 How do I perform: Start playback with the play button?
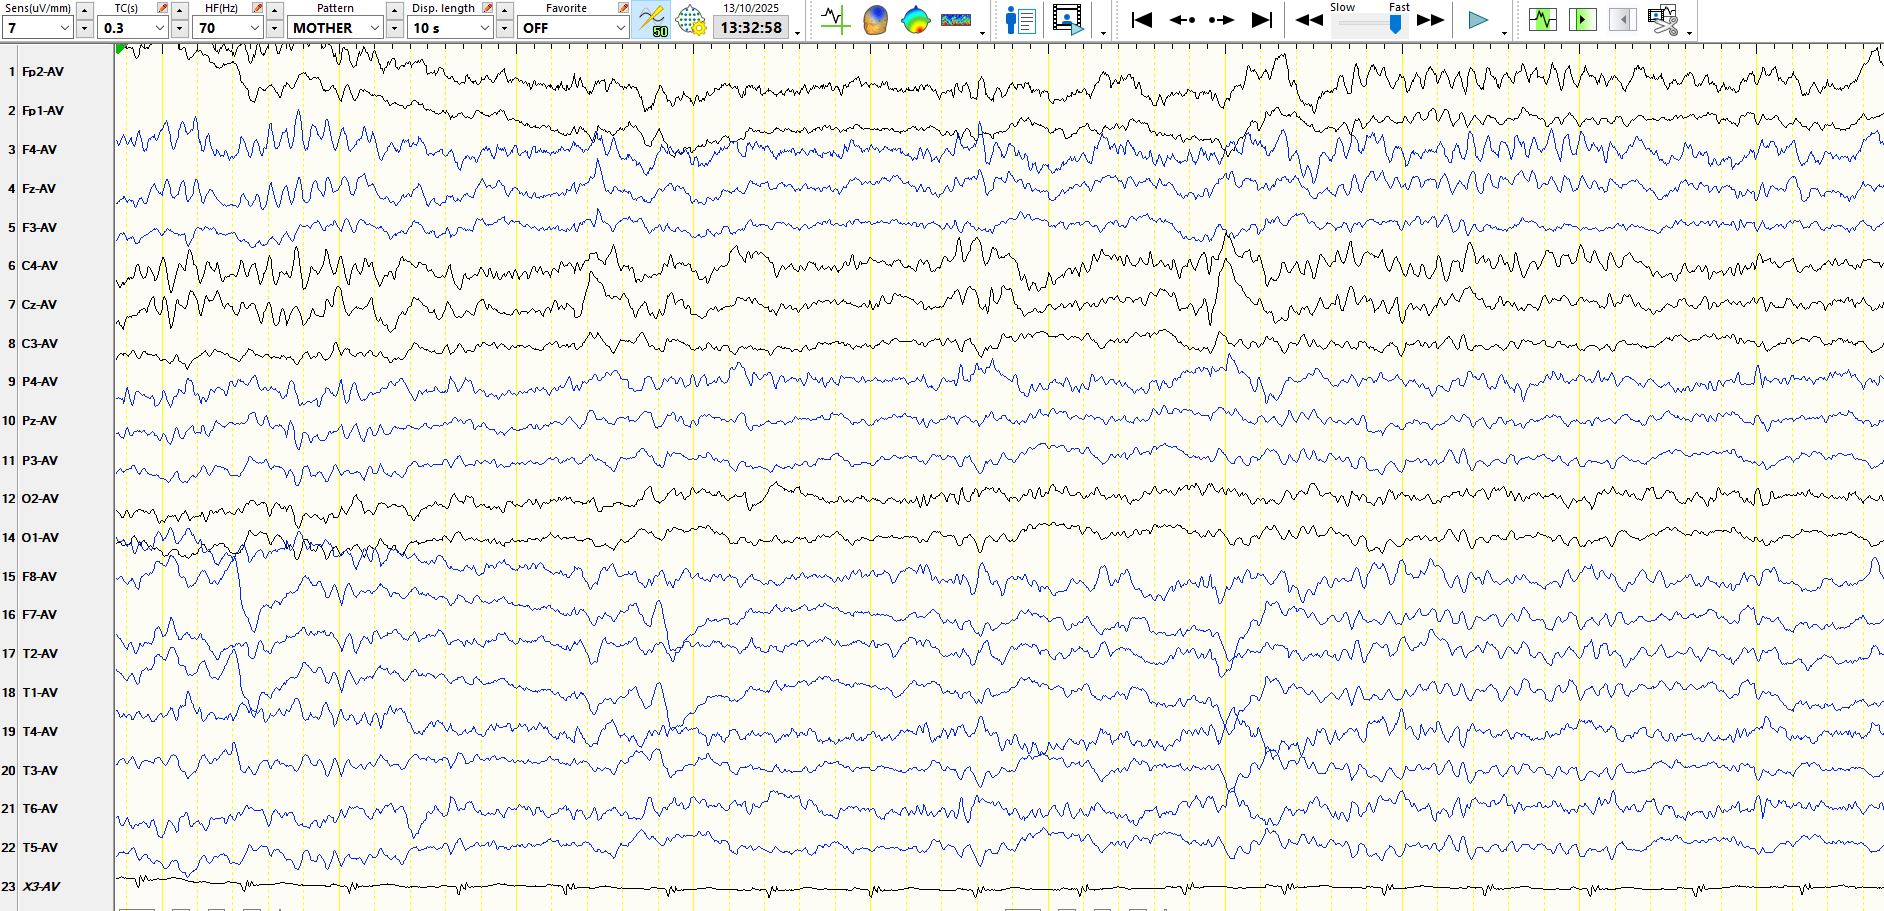tap(1477, 20)
